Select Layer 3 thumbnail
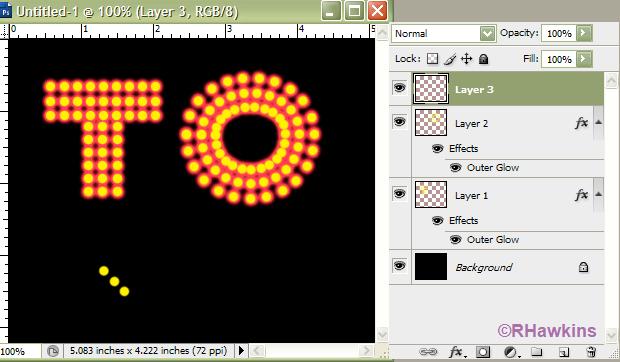This screenshot has height=362, width=620. [x=431, y=89]
